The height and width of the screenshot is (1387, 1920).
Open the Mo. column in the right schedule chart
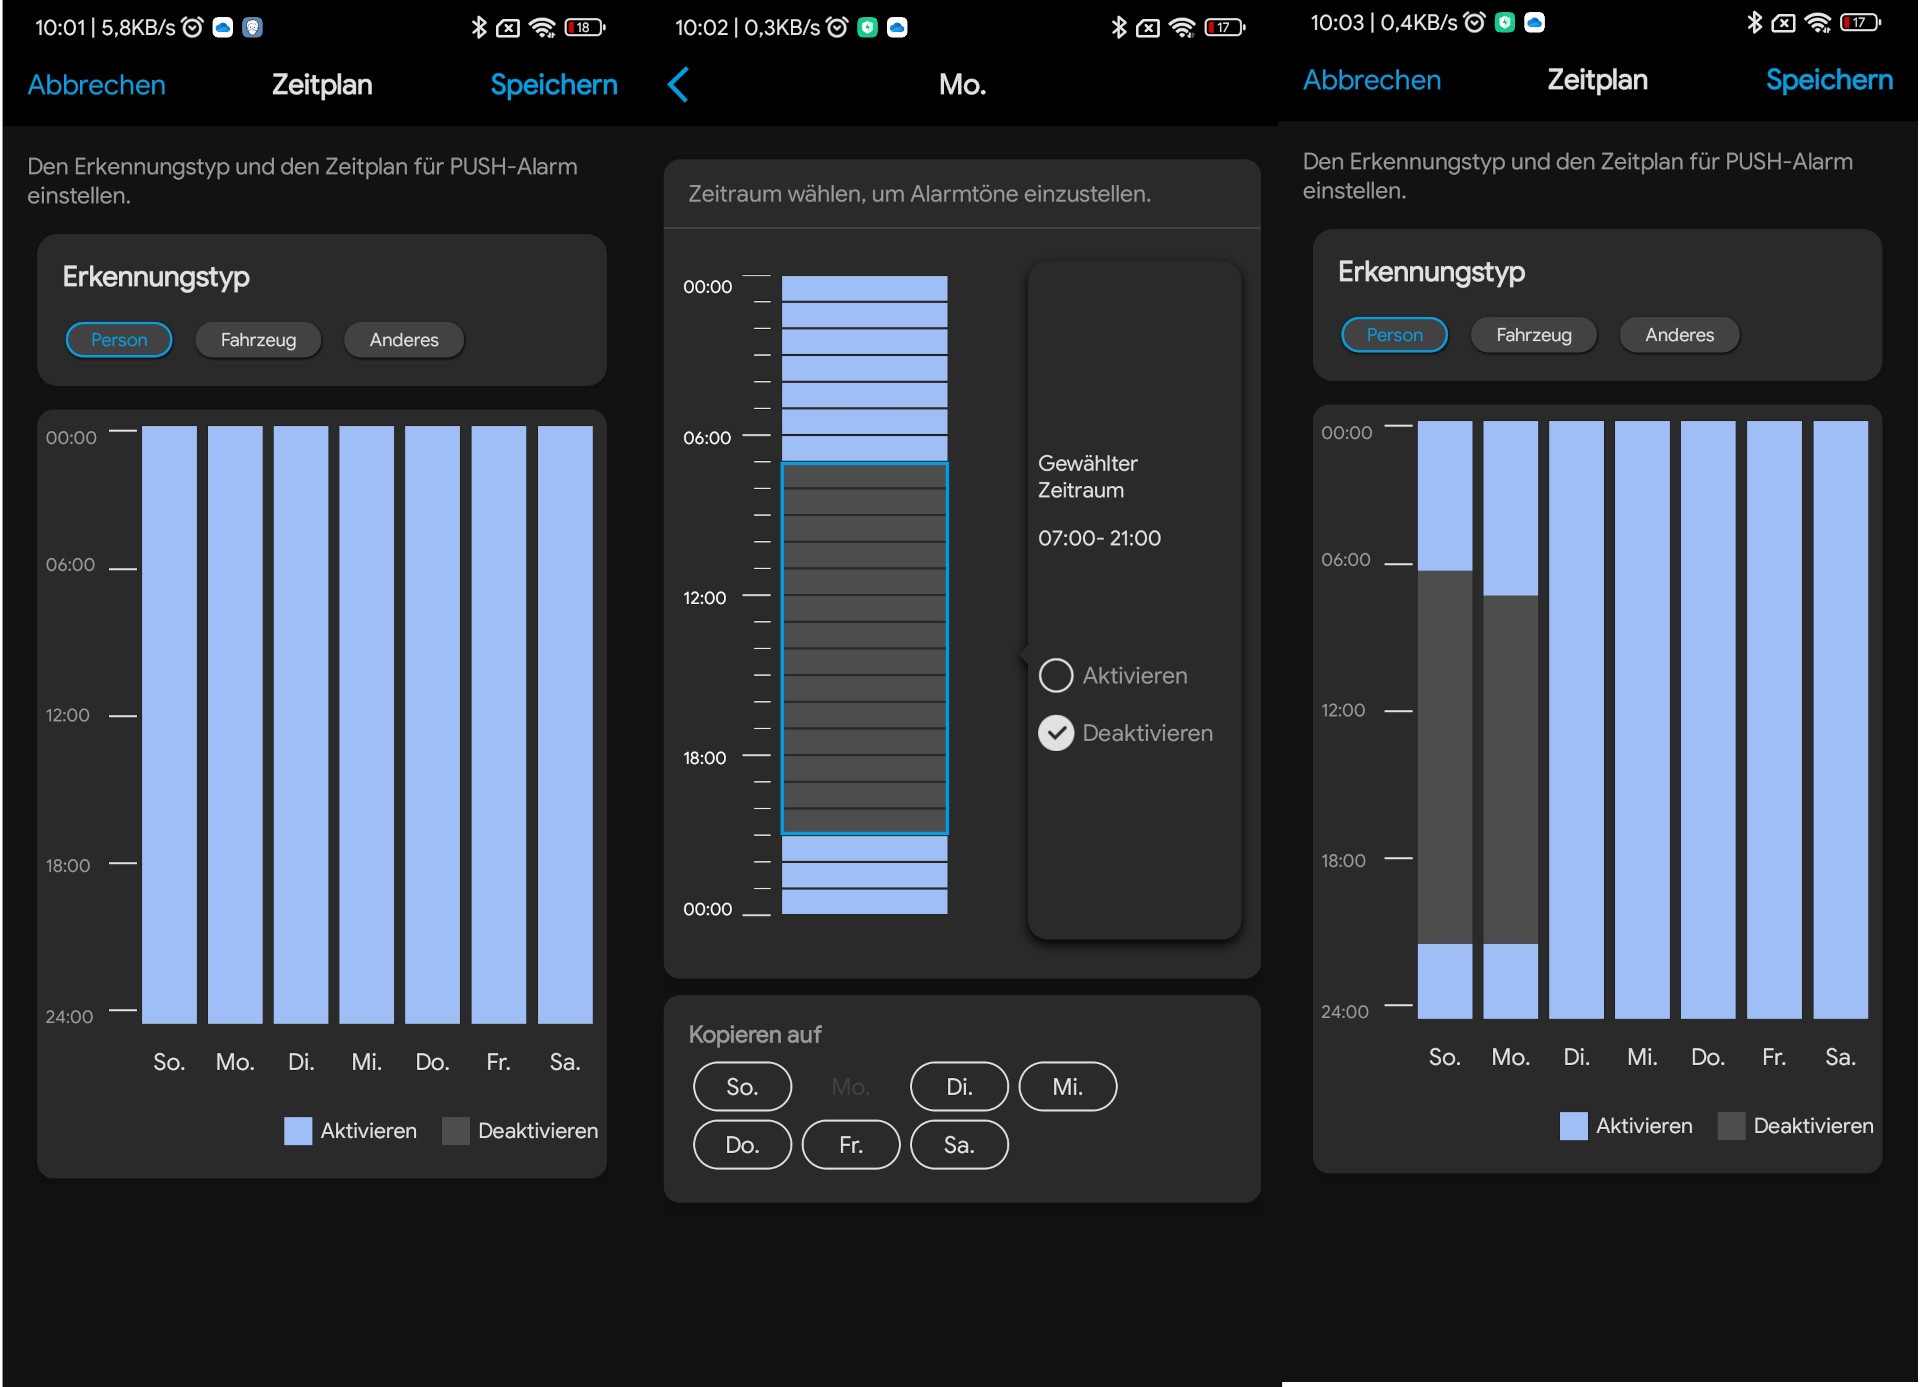pyautogui.click(x=1510, y=720)
